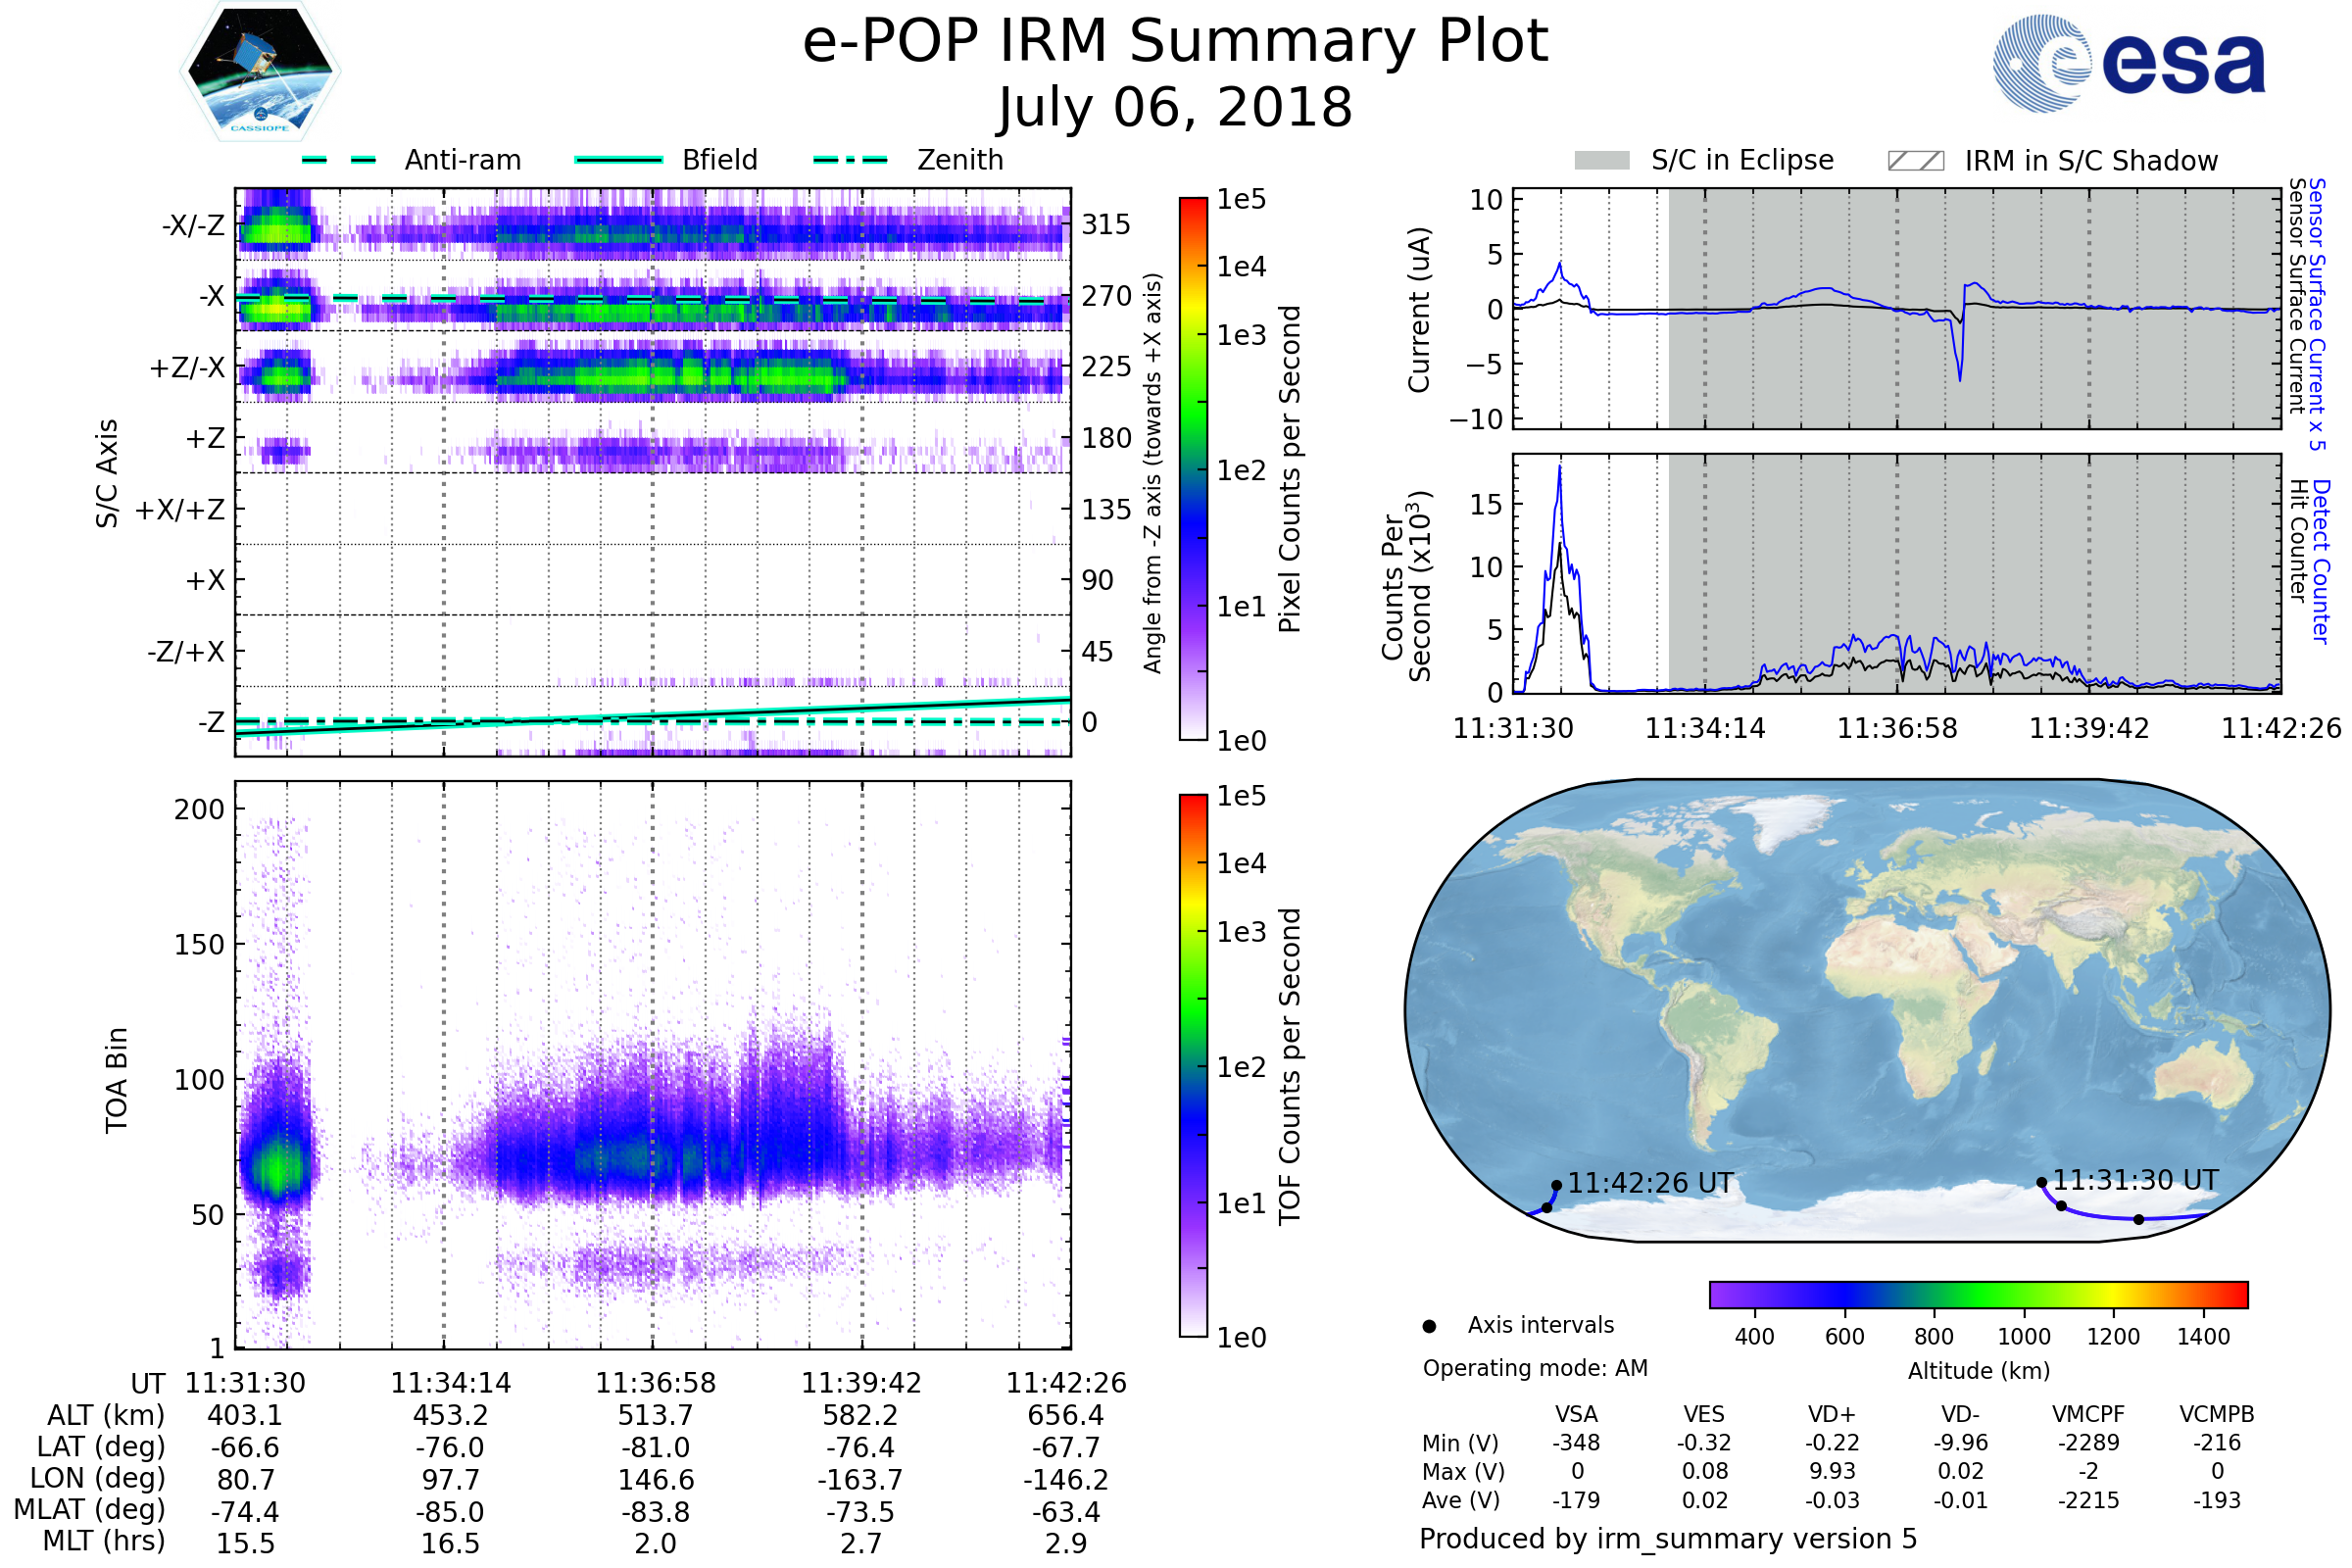Click the Anti-ram dashed line legend marker

click(339, 160)
